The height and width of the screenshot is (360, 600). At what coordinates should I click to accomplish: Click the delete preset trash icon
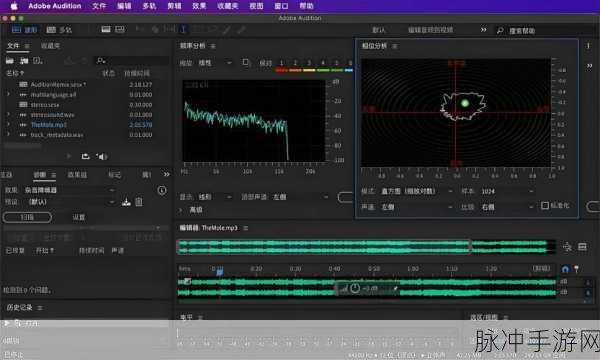tap(139, 202)
